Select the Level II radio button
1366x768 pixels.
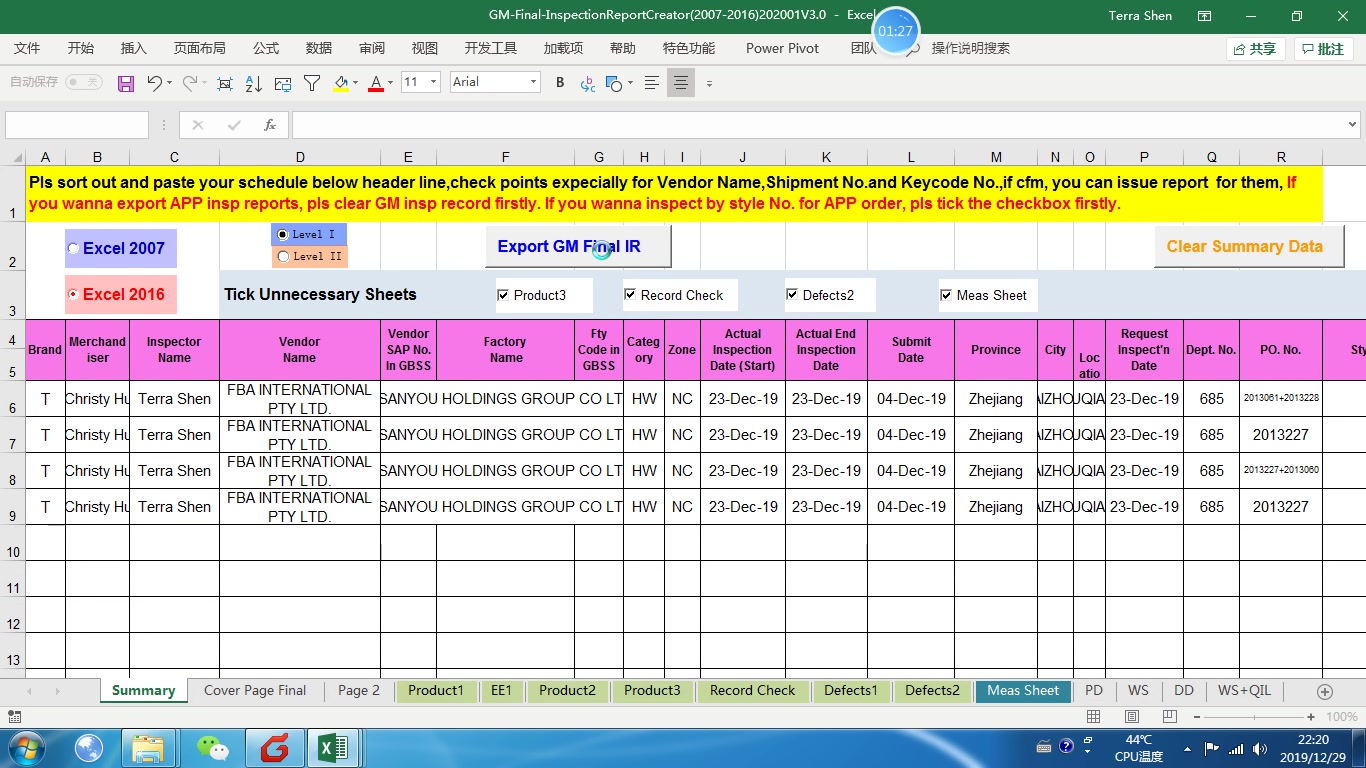tap(283, 256)
